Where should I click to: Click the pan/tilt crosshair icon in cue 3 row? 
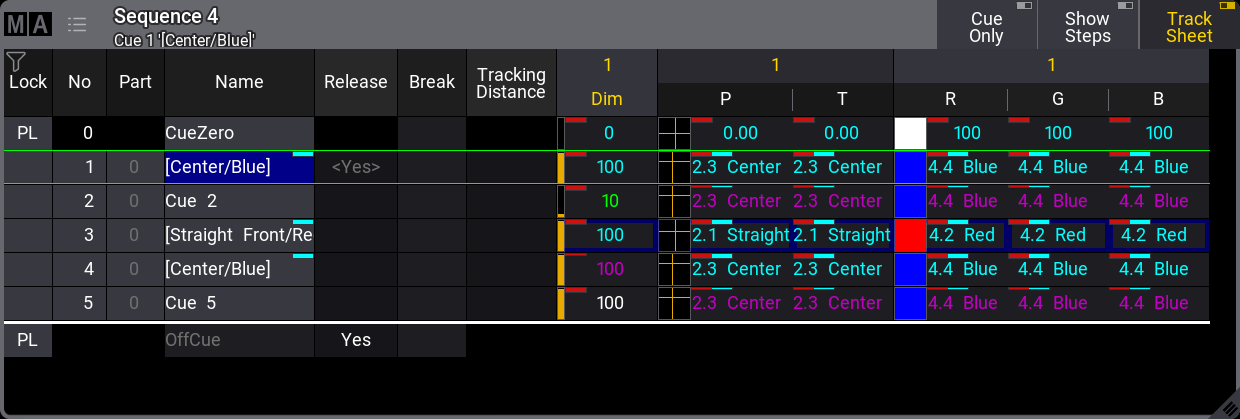[674, 235]
